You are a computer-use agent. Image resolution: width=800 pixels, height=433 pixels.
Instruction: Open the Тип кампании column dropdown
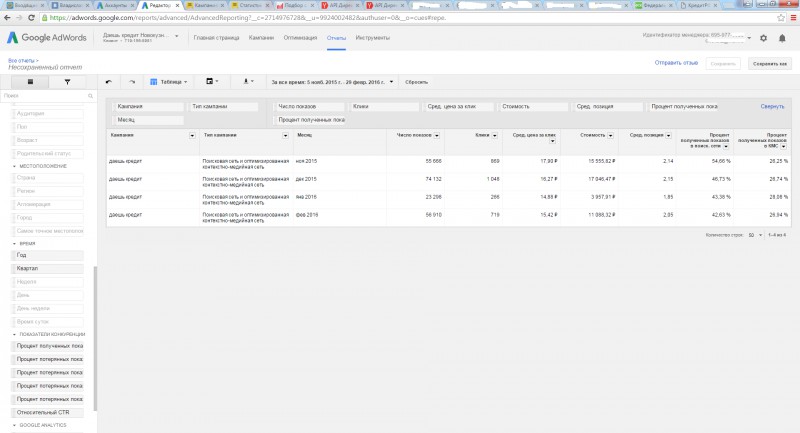[285, 136]
